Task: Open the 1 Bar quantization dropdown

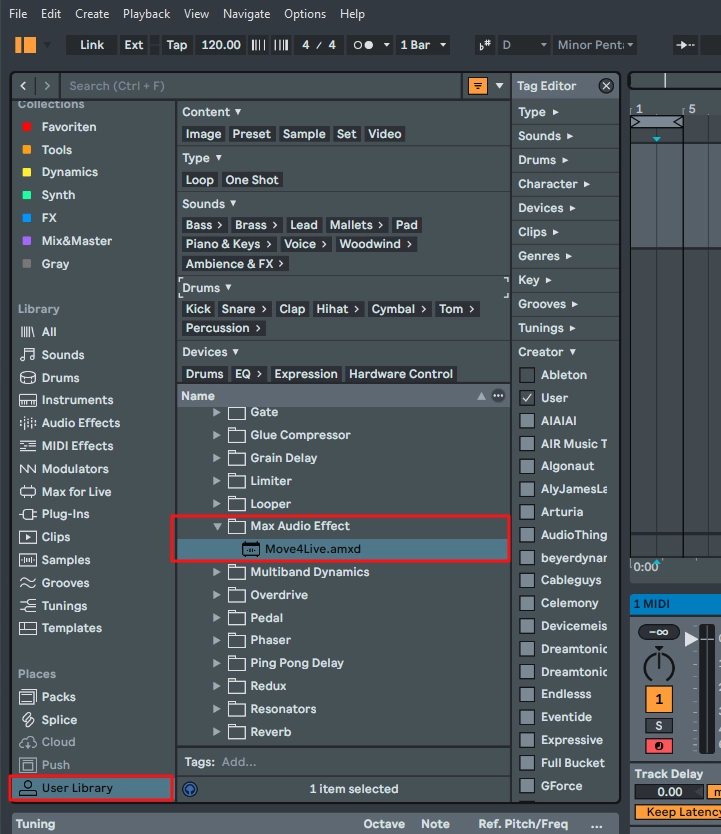Action: click(x=423, y=45)
